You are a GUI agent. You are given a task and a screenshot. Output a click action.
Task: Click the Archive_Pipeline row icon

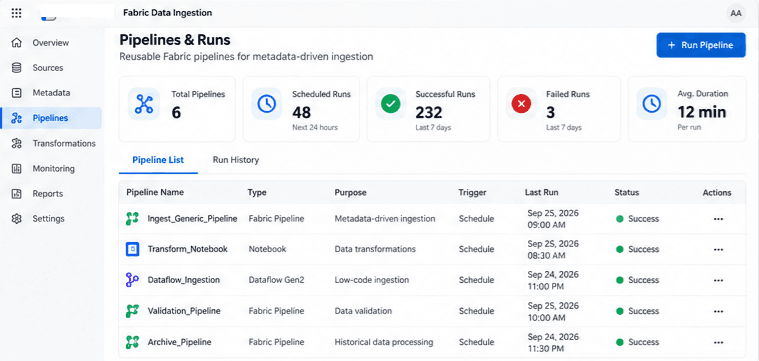pos(132,342)
